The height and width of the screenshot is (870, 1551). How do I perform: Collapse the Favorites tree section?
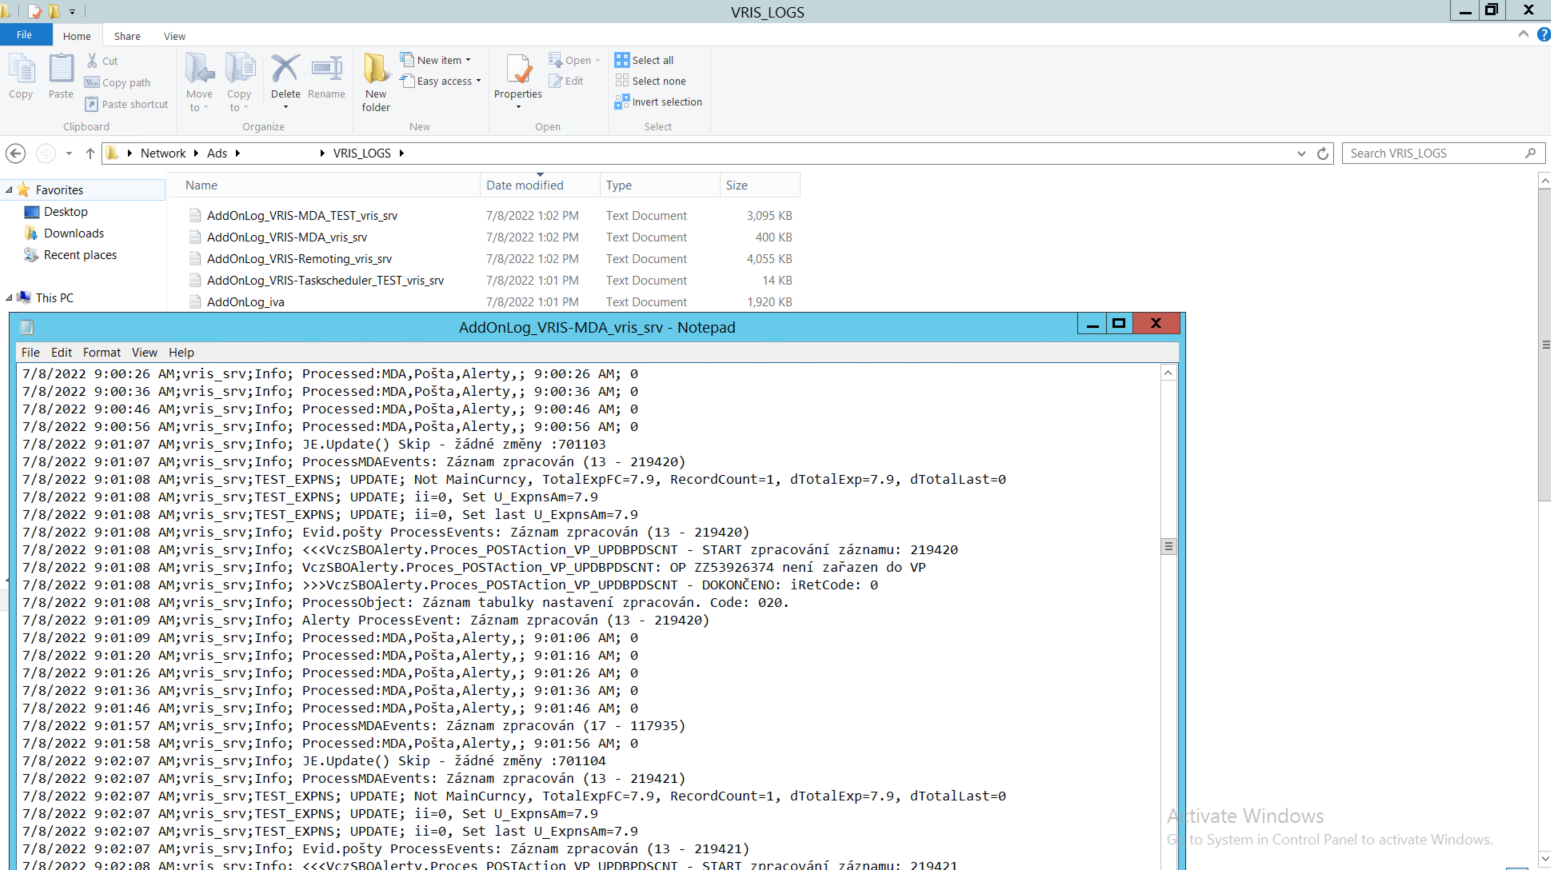click(x=9, y=190)
